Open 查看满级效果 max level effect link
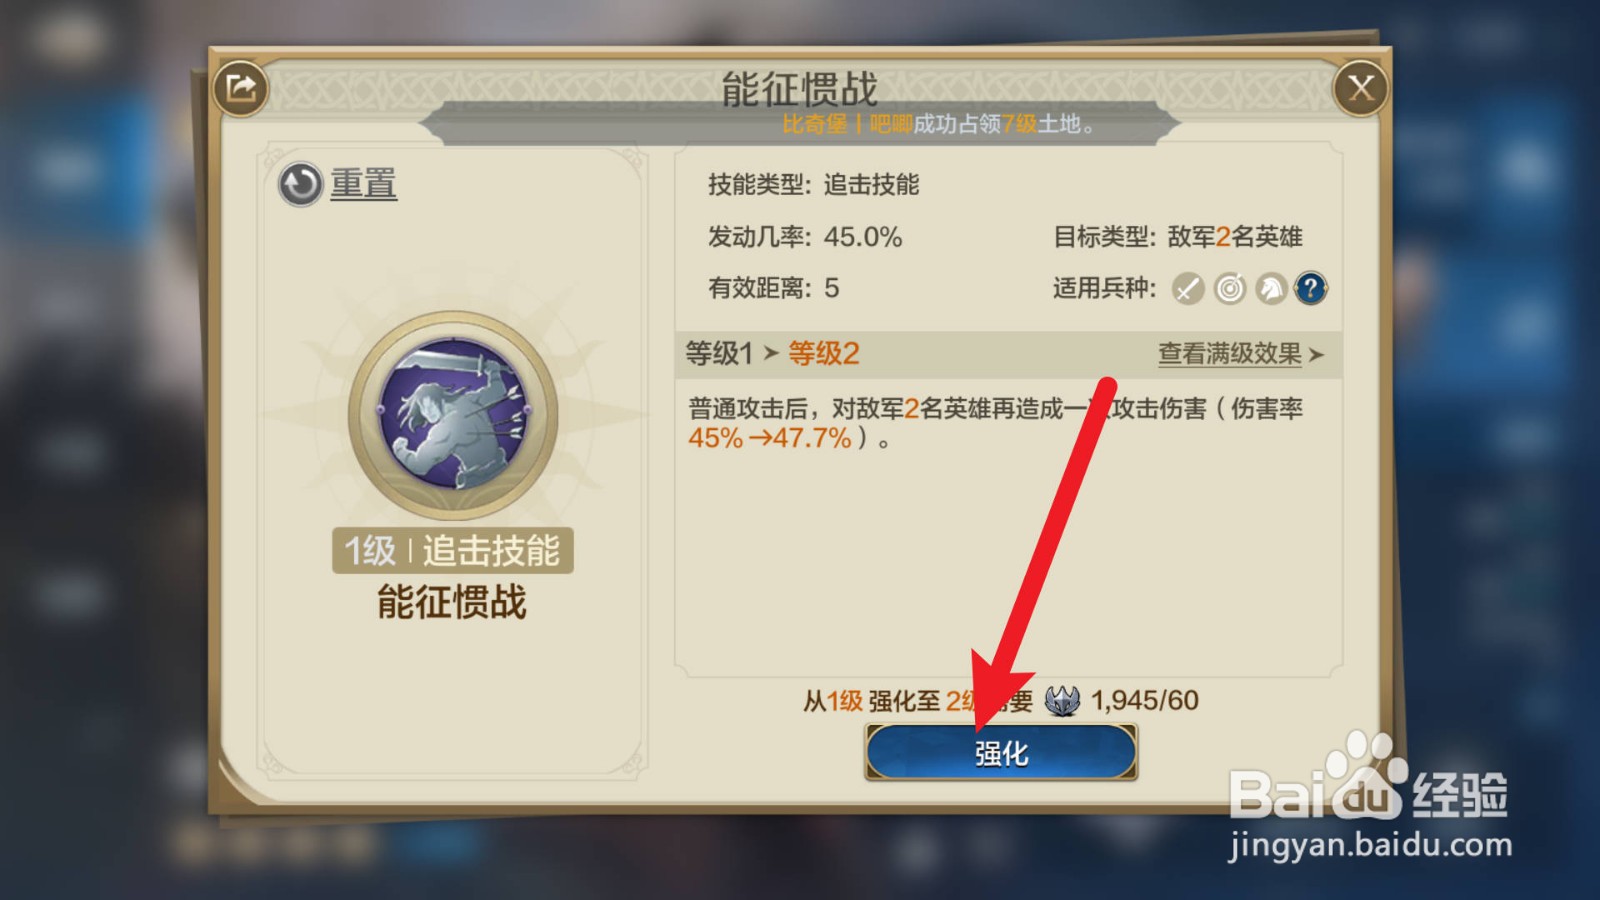This screenshot has height=900, width=1600. click(x=1230, y=354)
